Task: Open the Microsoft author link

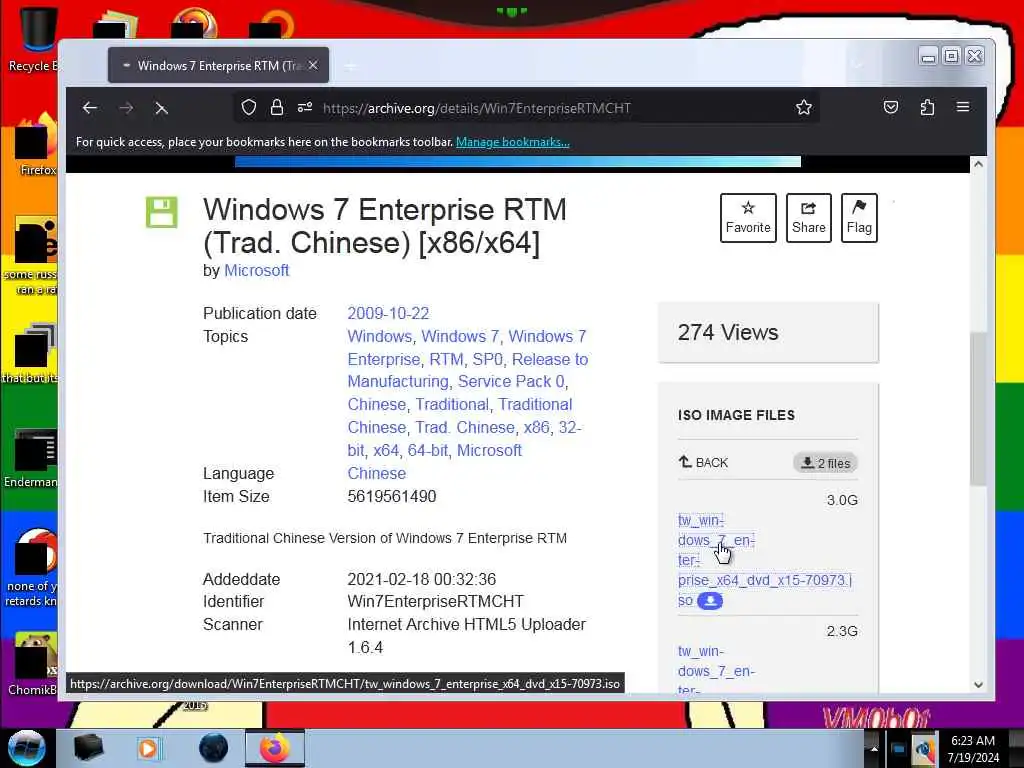Action: click(x=256, y=270)
